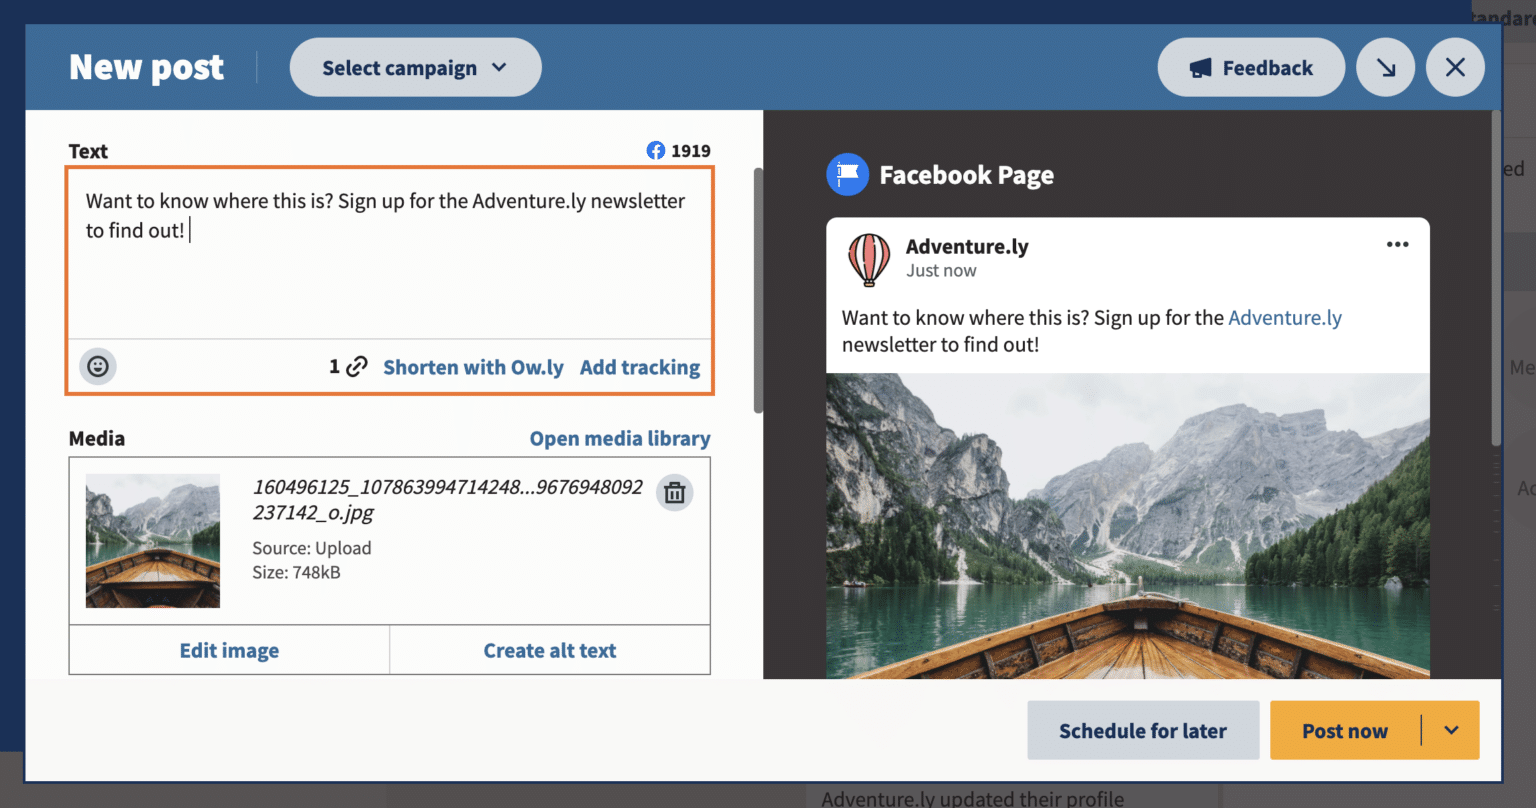The height and width of the screenshot is (808, 1536).
Task: Click the diagonal arrow to minimize the composer
Action: 1385,67
